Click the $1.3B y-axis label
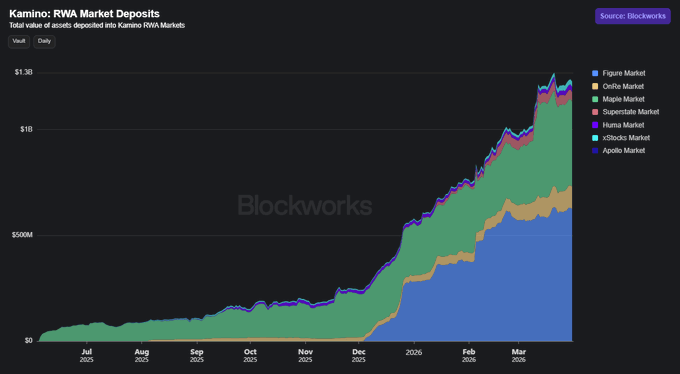680x374 pixels. (x=23, y=72)
